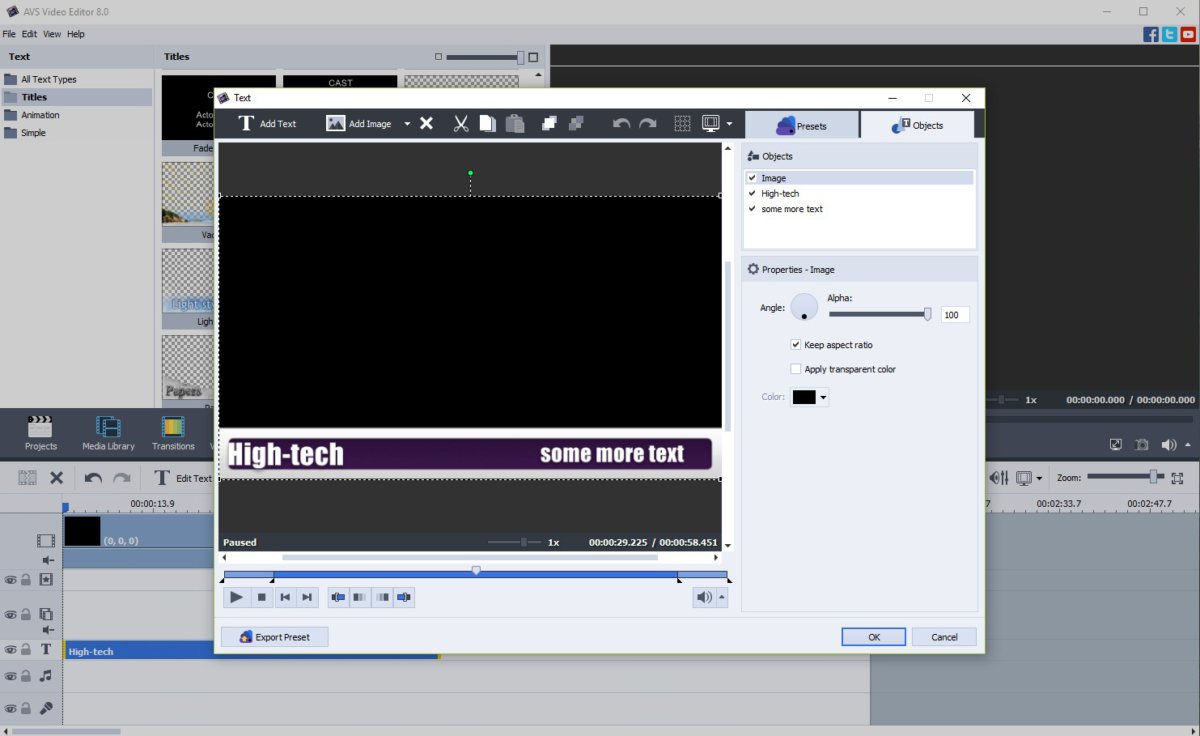Open Media Library in the main toolbar
This screenshot has height=736, width=1200.
pos(108,433)
